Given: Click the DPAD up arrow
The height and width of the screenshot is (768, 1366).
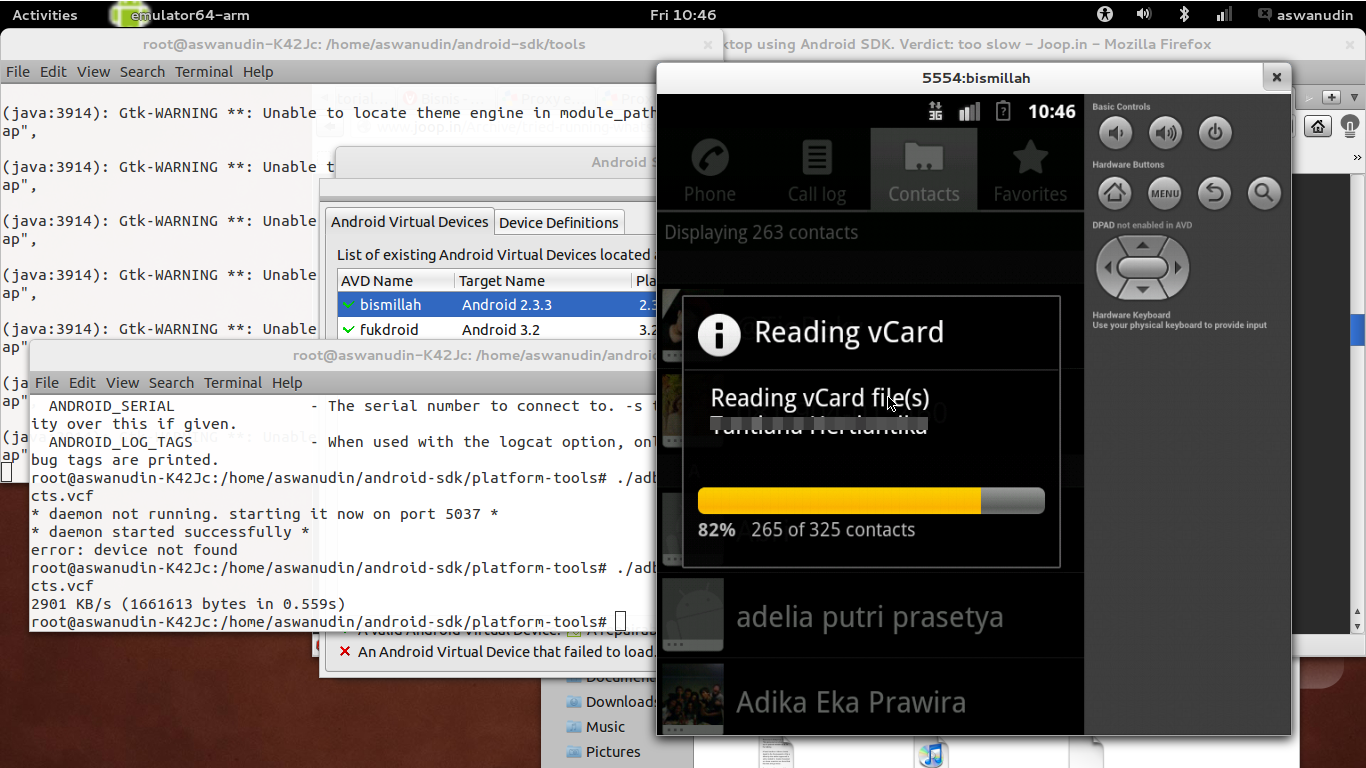Looking at the screenshot, I should [1142, 245].
